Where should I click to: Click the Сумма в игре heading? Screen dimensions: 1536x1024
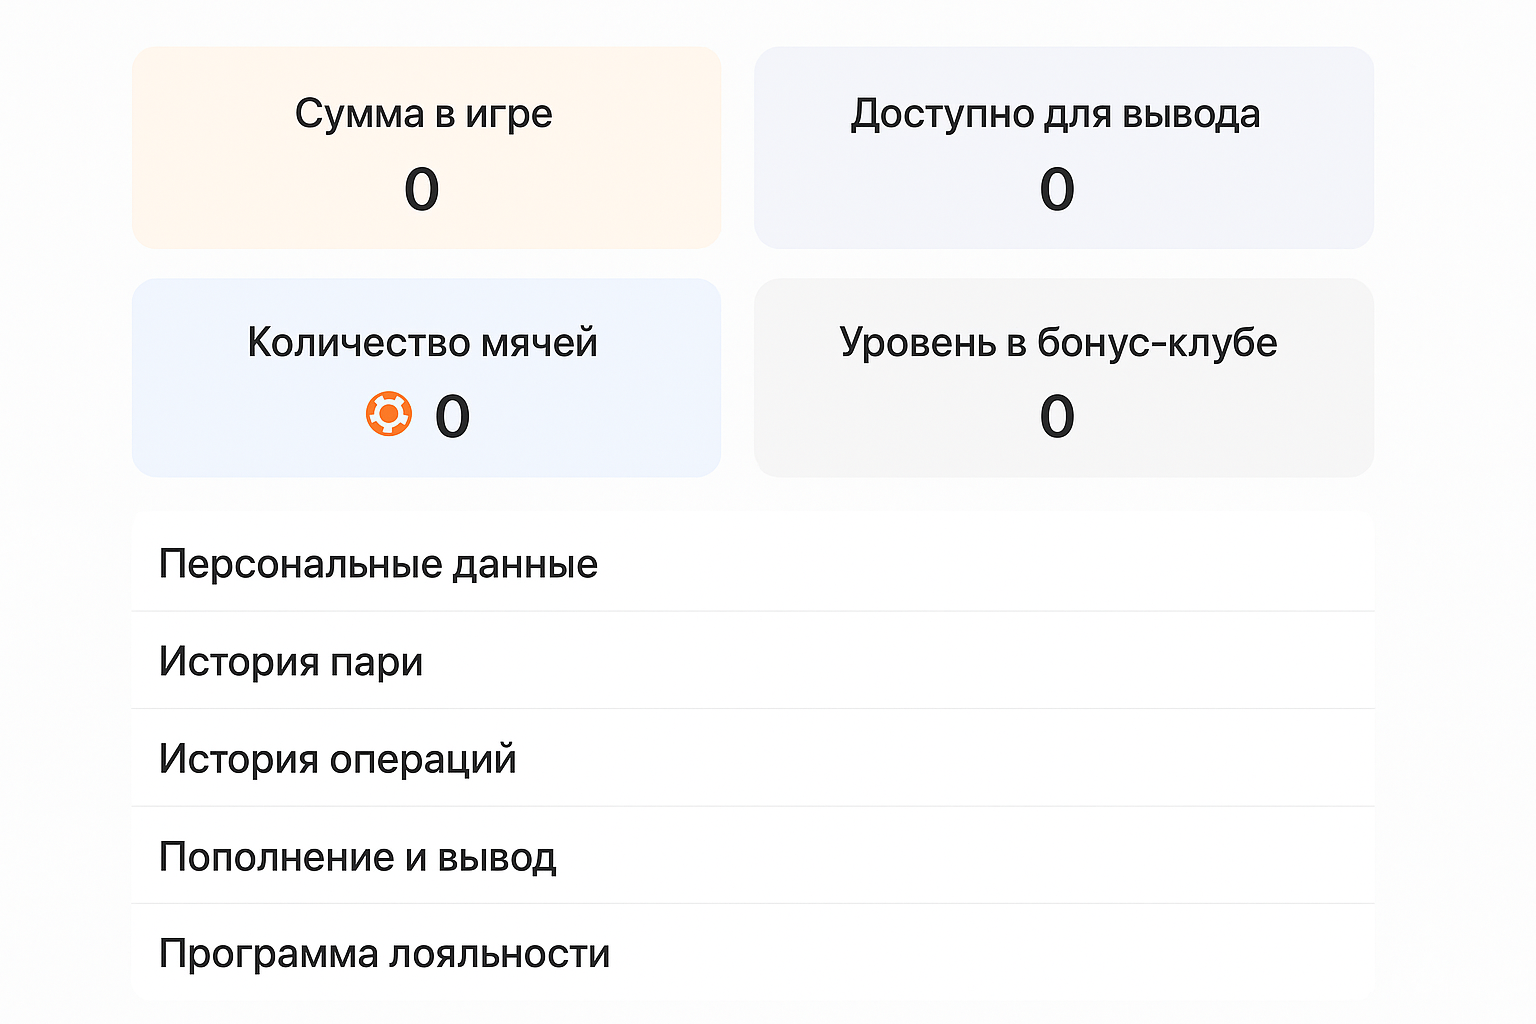(423, 114)
